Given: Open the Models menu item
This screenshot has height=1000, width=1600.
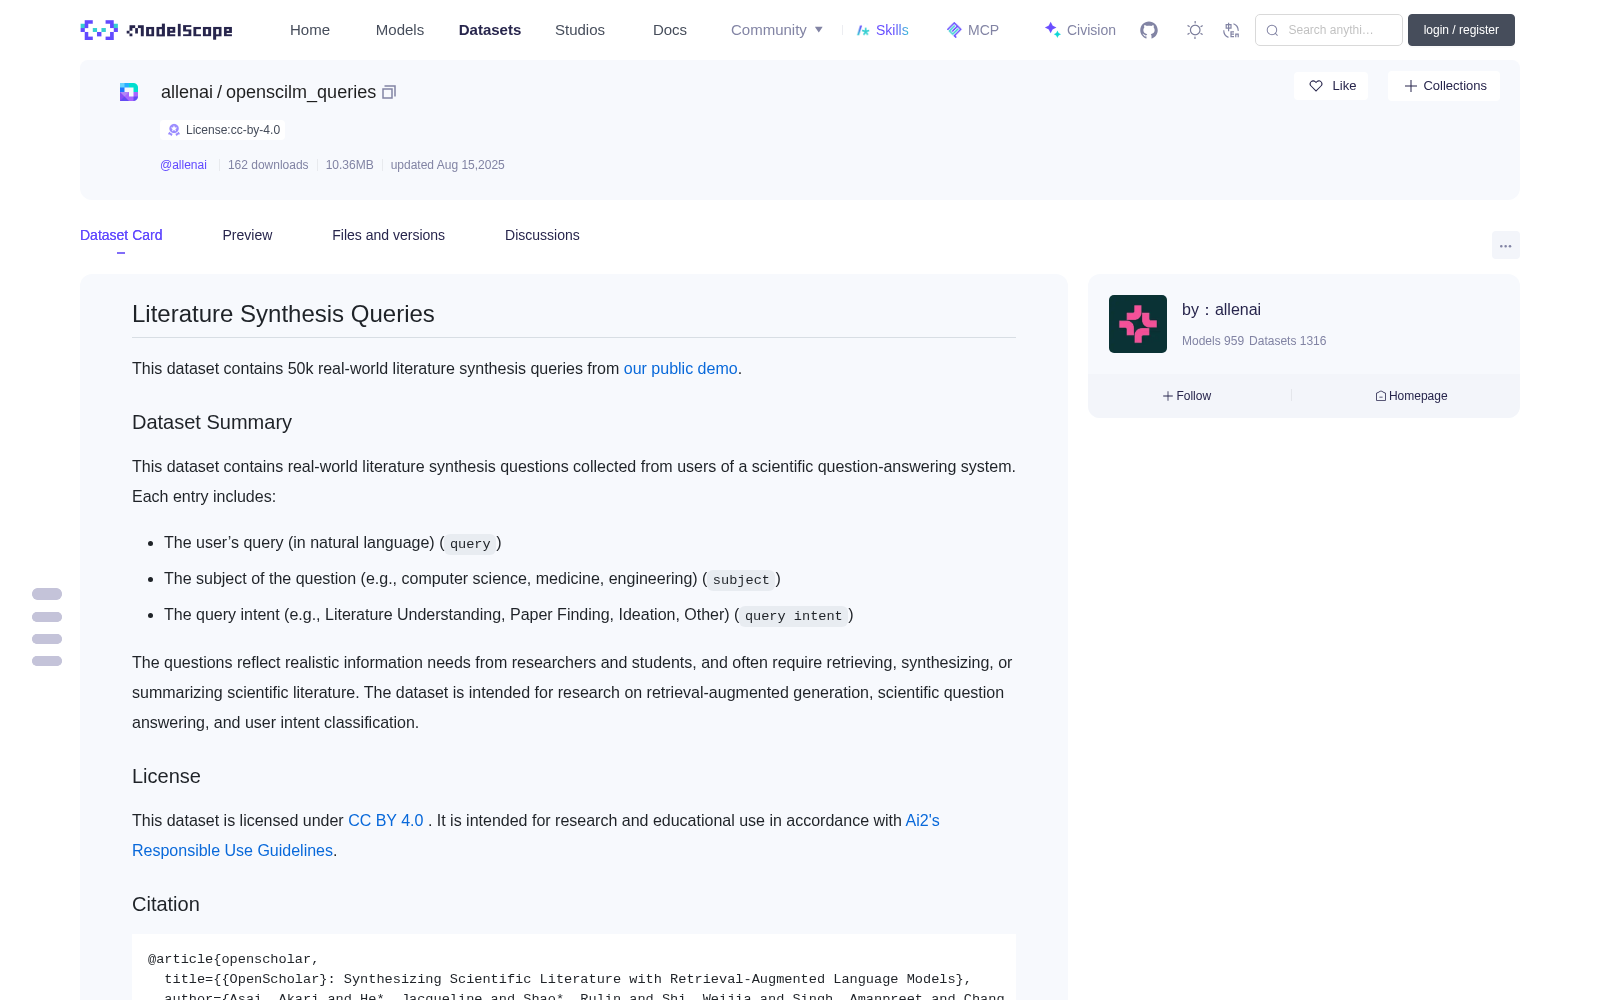Looking at the screenshot, I should click(x=400, y=30).
